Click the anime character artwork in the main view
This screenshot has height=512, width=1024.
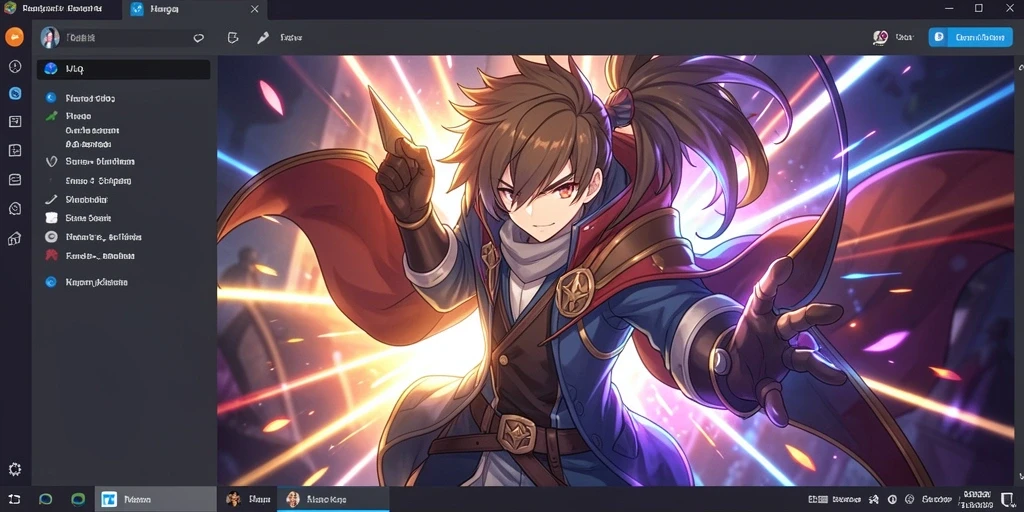[615, 270]
